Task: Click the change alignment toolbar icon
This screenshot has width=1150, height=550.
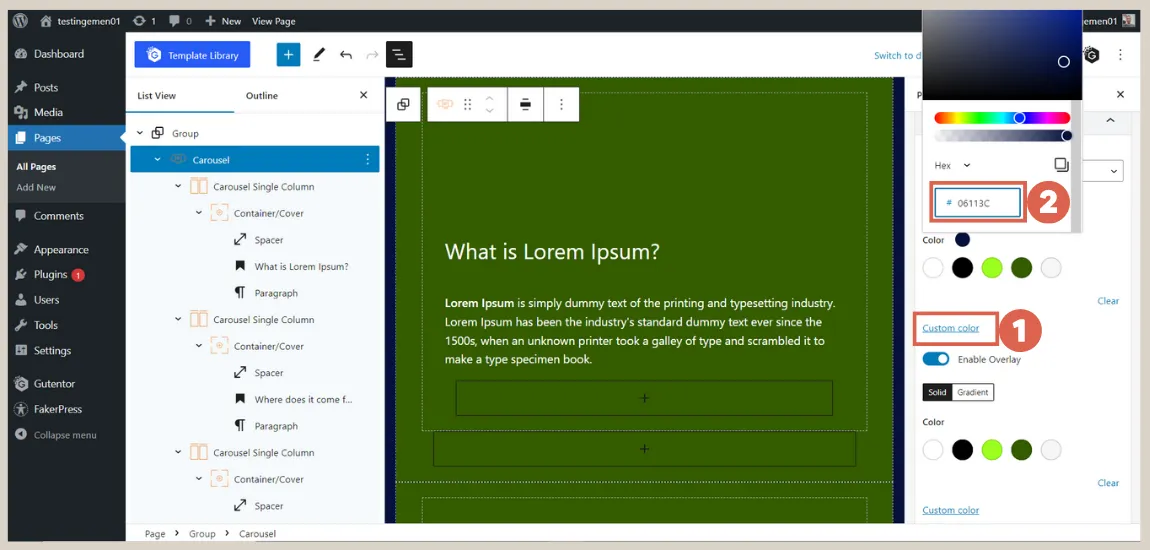Action: coord(525,105)
